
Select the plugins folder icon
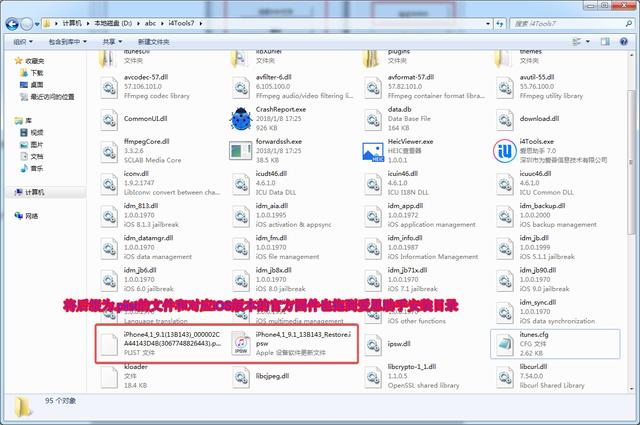tap(371, 58)
